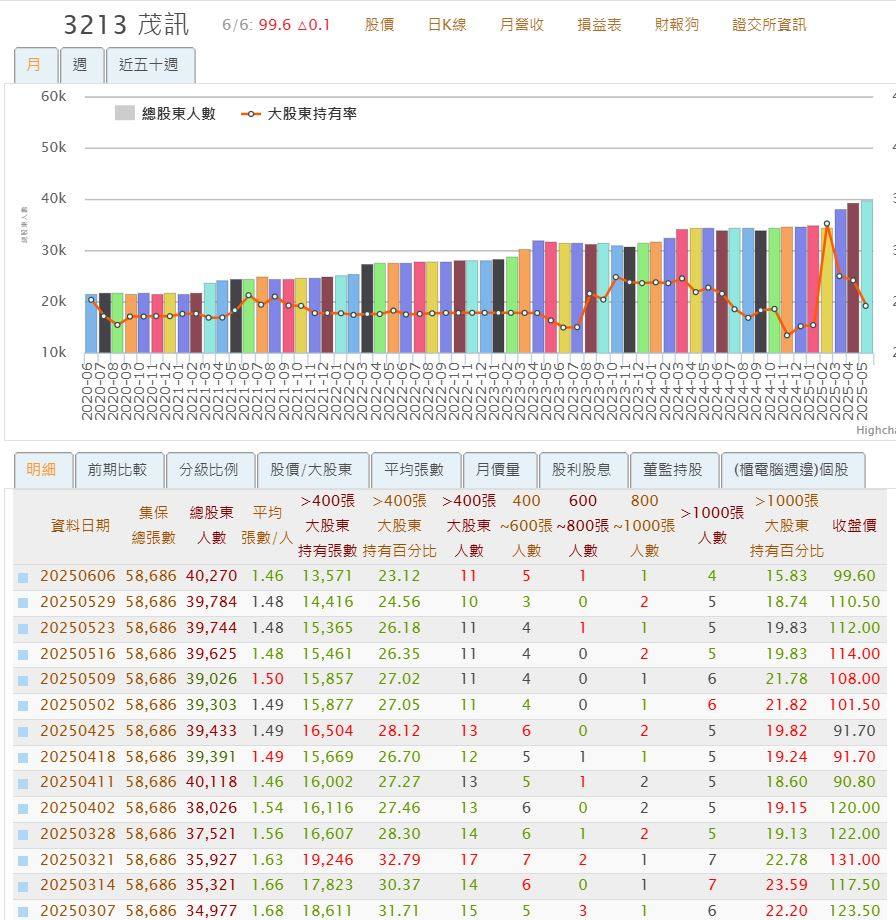Click the blue square icon beside 20250321

(23, 861)
